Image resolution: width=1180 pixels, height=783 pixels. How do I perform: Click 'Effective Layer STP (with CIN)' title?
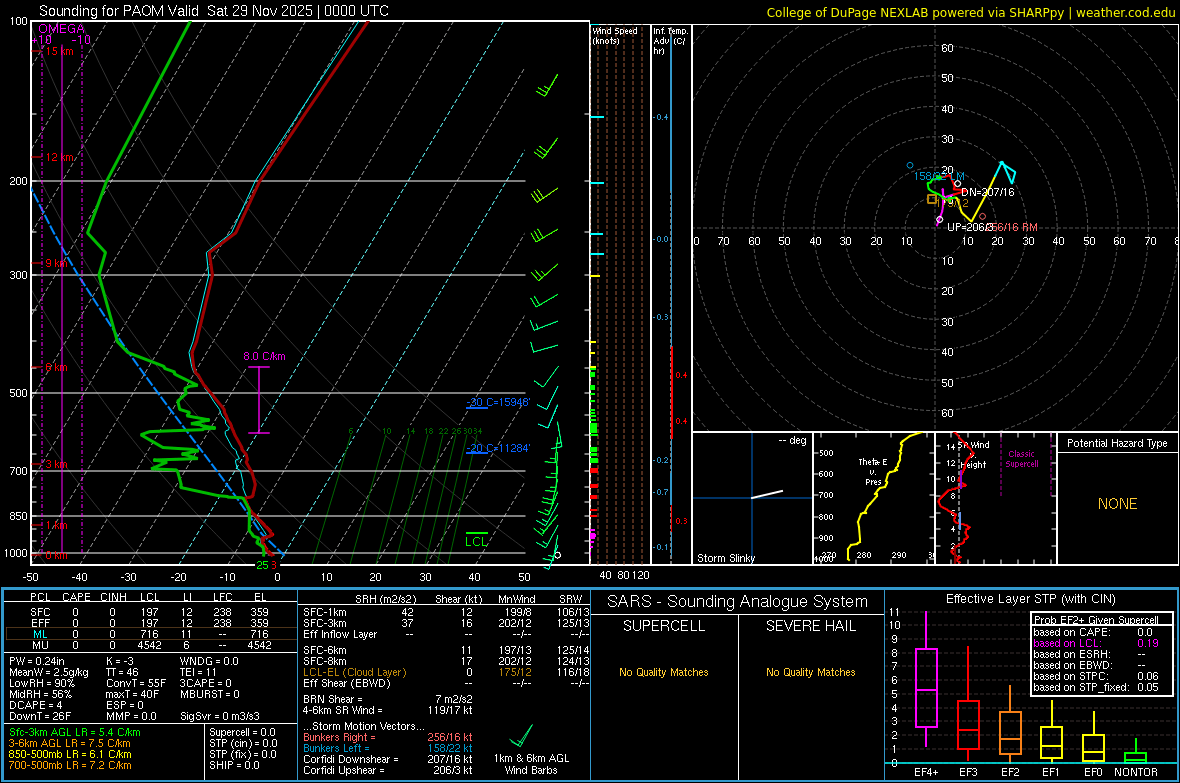point(1030,599)
